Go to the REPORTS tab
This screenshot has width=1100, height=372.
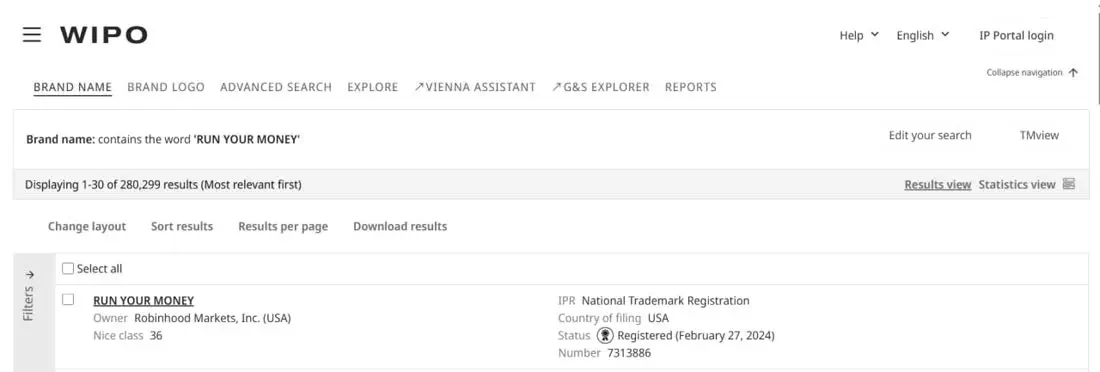(691, 87)
